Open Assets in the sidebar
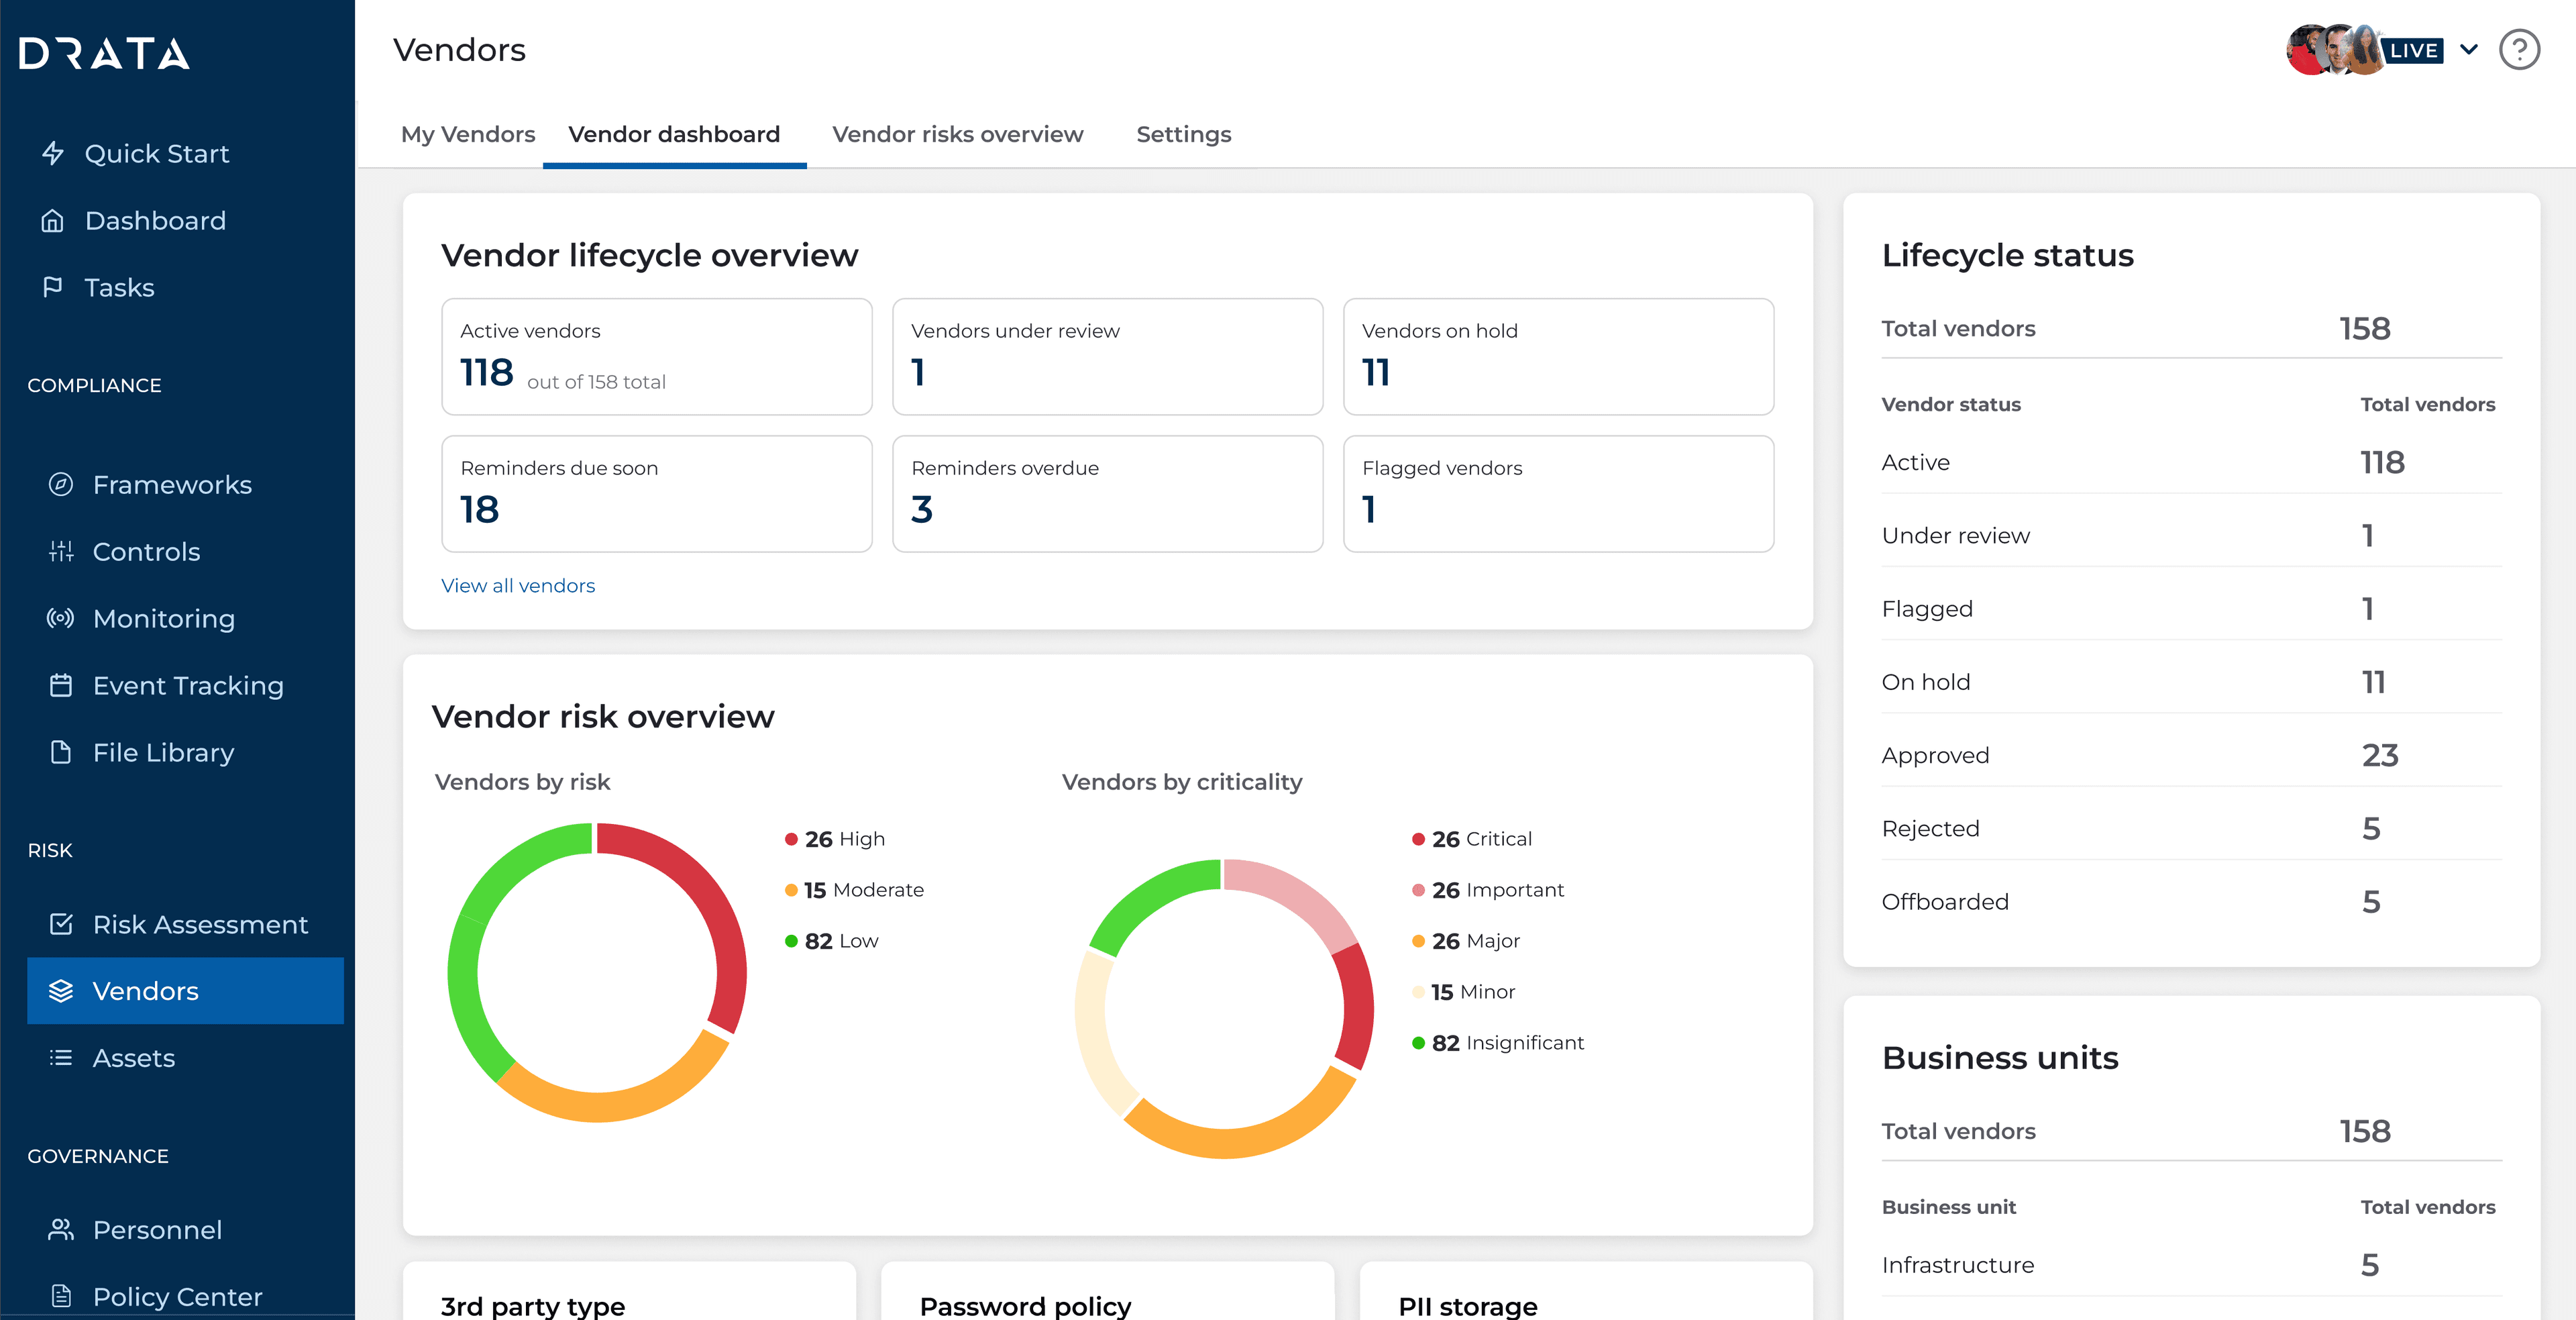Screen dimensions: 2576x1320 pos(133,1057)
